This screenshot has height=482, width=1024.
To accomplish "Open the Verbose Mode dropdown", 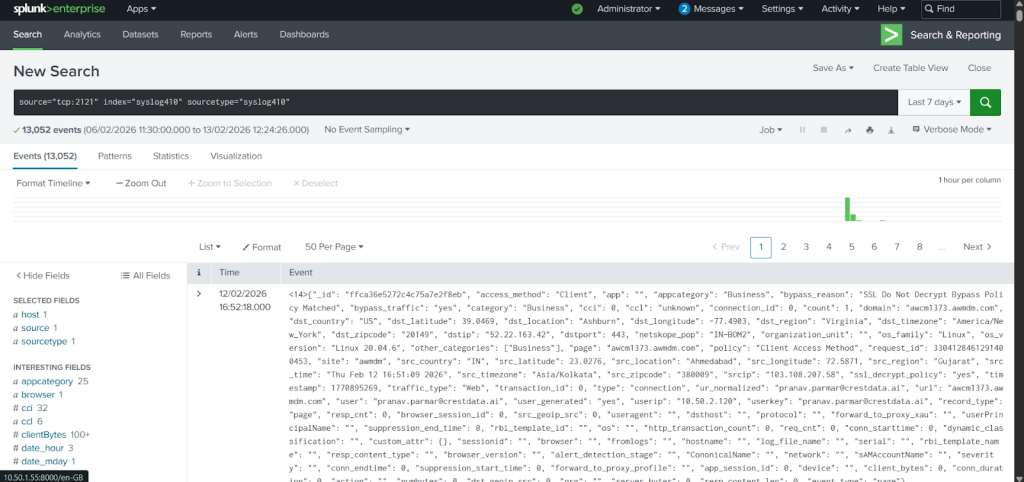I will click(x=952, y=130).
